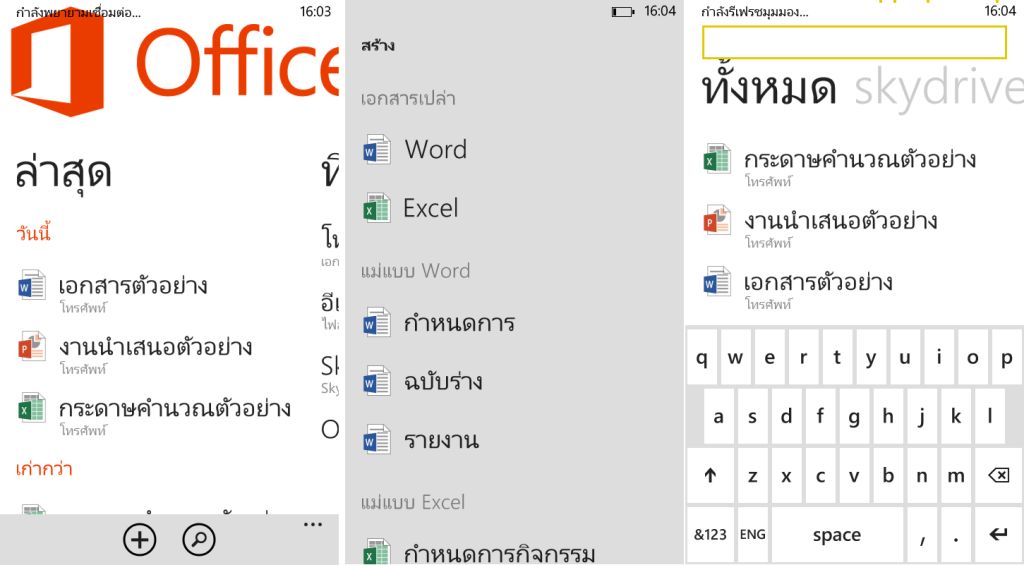Open Word file เอกสารตัวอย่าง in recent list
The height and width of the screenshot is (565, 1024).
[113, 291]
